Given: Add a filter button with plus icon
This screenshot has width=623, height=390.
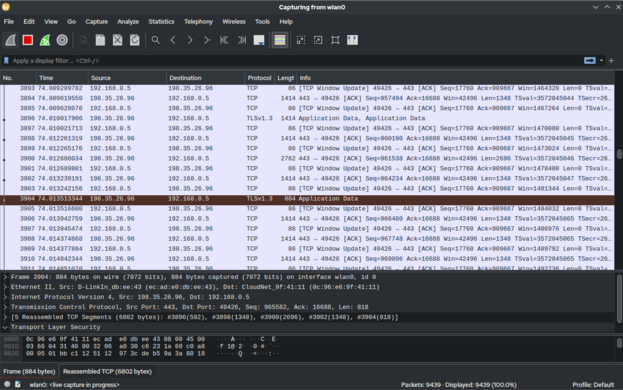Looking at the screenshot, I should pos(611,60).
